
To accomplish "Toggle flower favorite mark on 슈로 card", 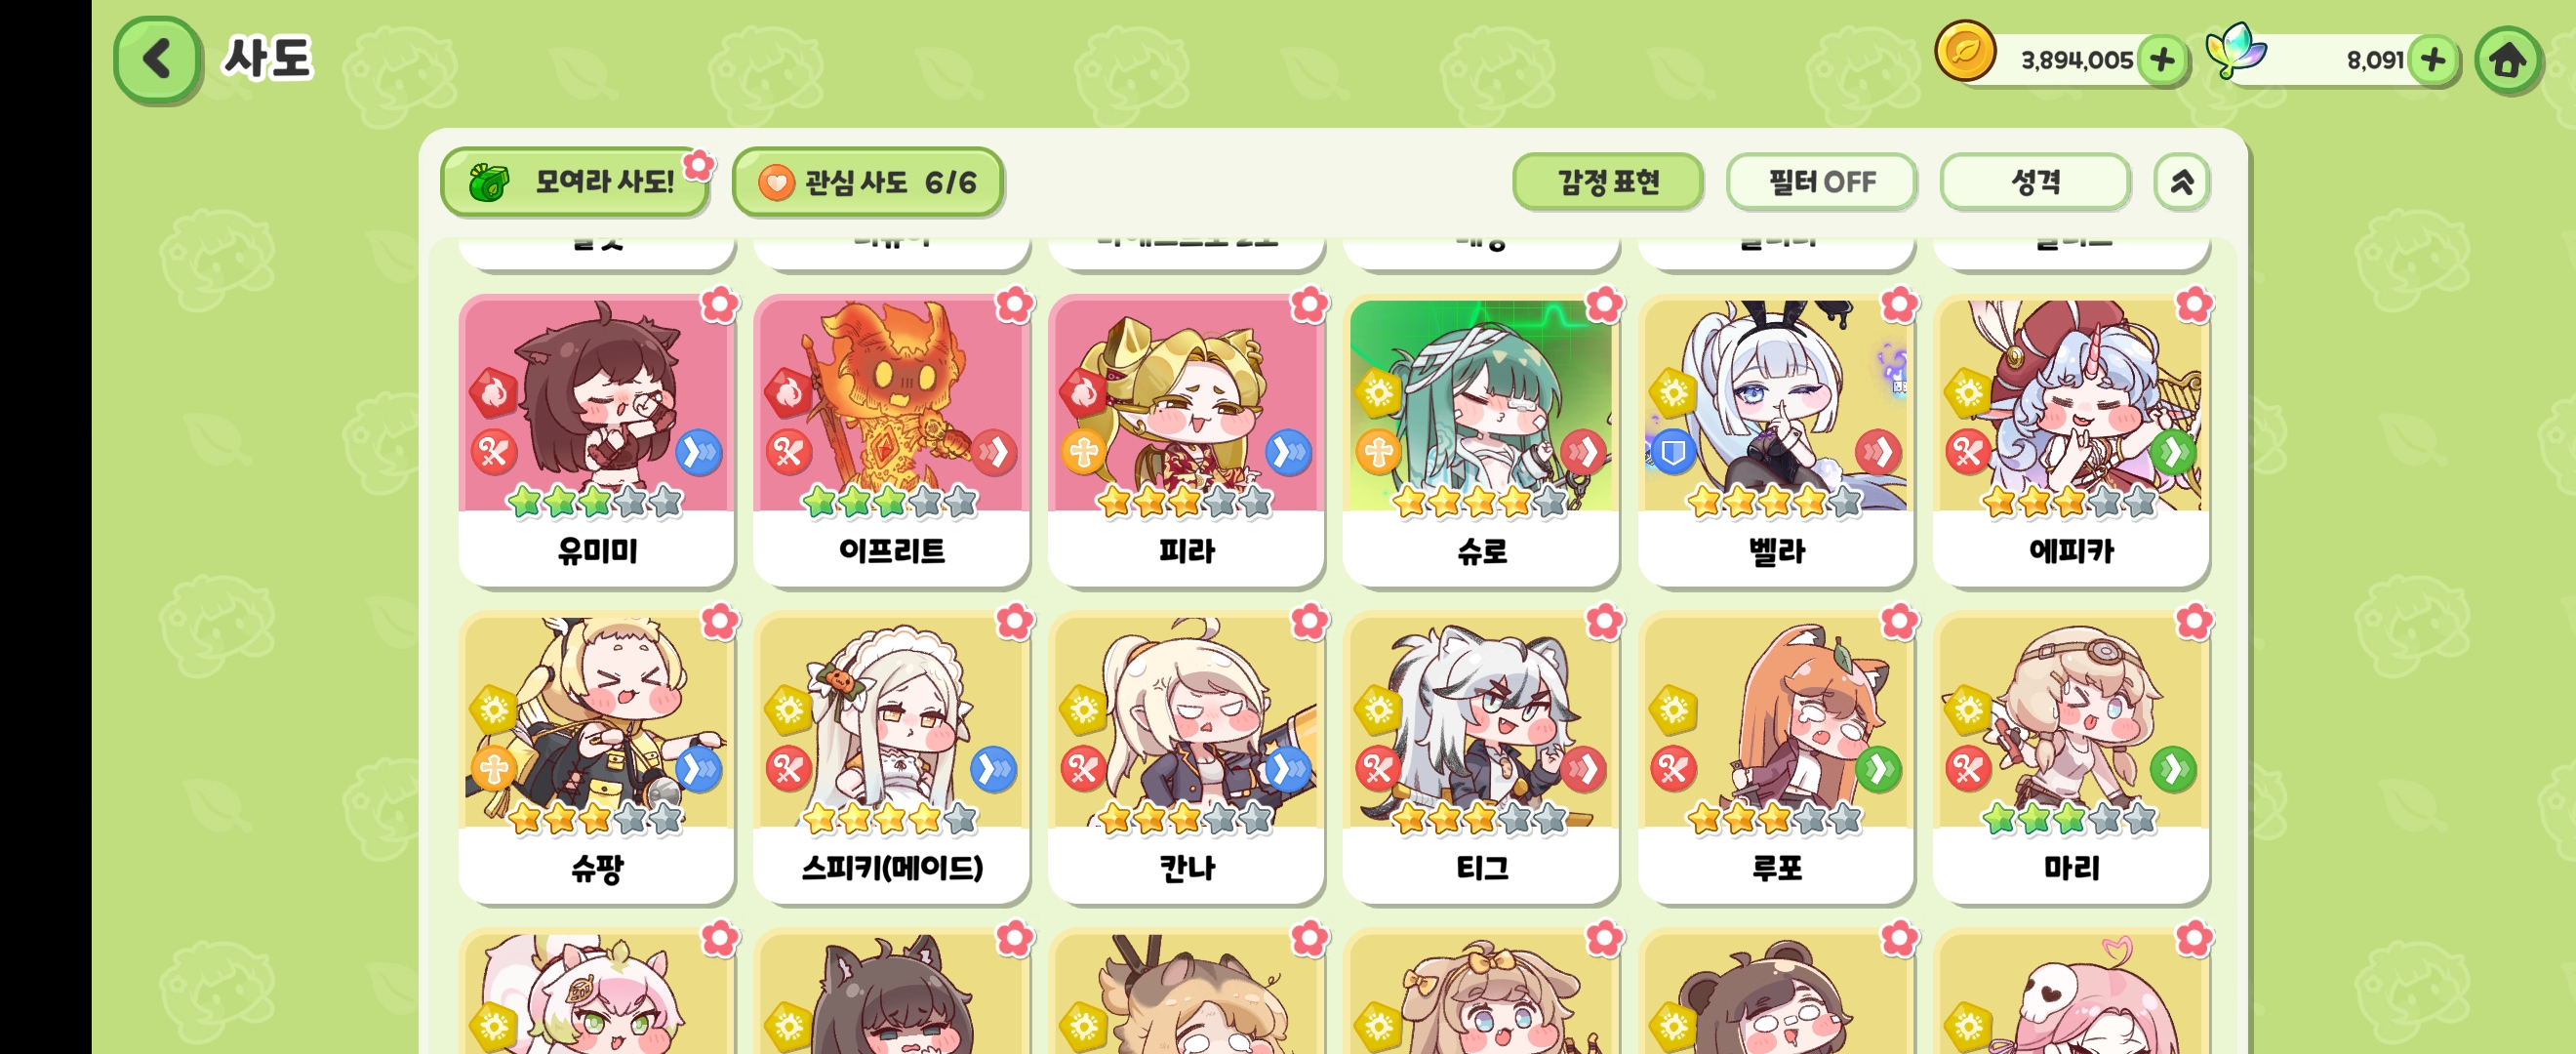I will click(1604, 305).
